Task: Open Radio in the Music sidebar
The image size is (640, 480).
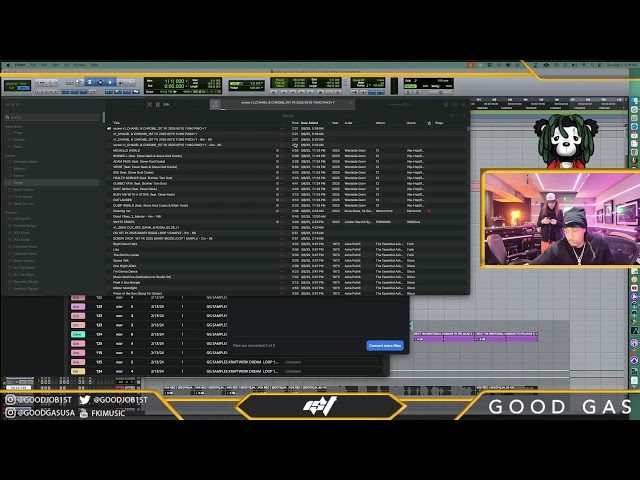Action: [x=18, y=147]
